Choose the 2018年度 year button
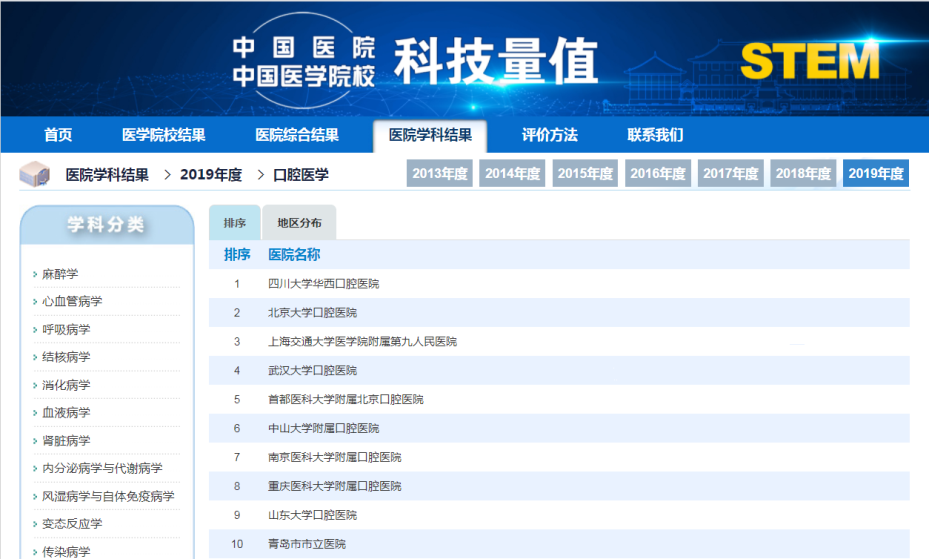Viewport: 929px width, 559px height. click(x=803, y=173)
